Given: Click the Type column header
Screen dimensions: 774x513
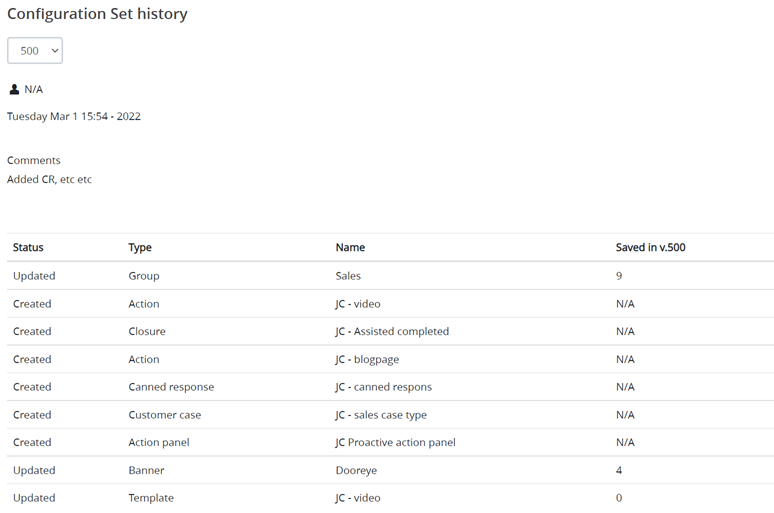Looking at the screenshot, I should [140, 247].
